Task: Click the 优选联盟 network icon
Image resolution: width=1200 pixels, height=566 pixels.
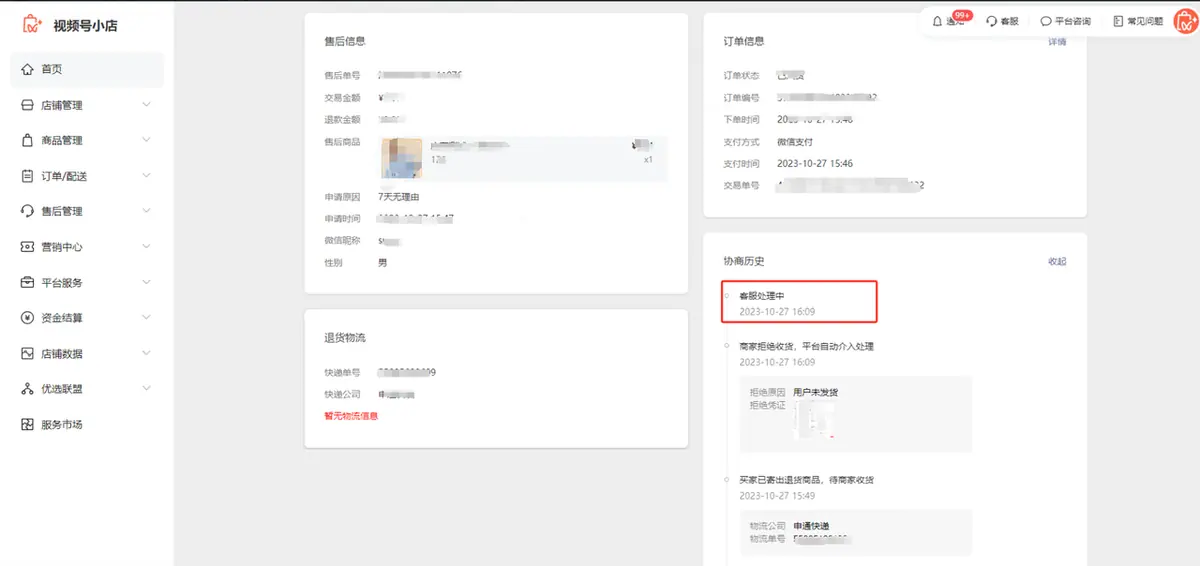Action: [x=28, y=389]
